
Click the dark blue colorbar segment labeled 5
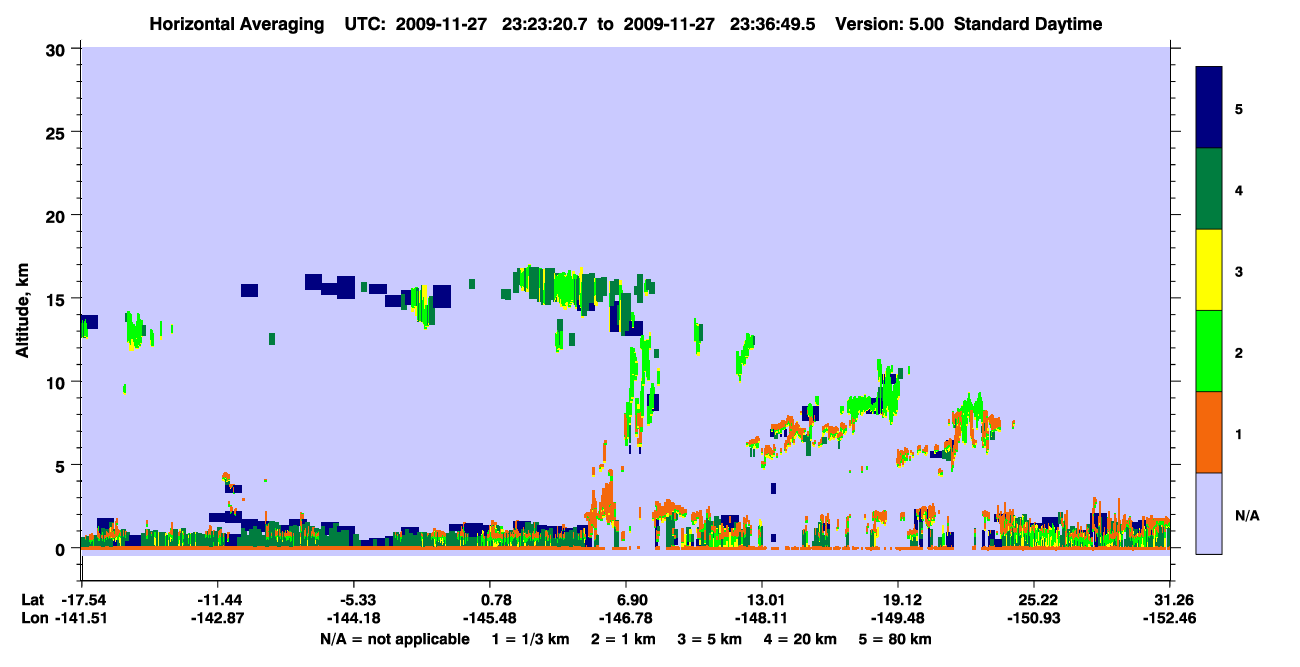click(1209, 108)
